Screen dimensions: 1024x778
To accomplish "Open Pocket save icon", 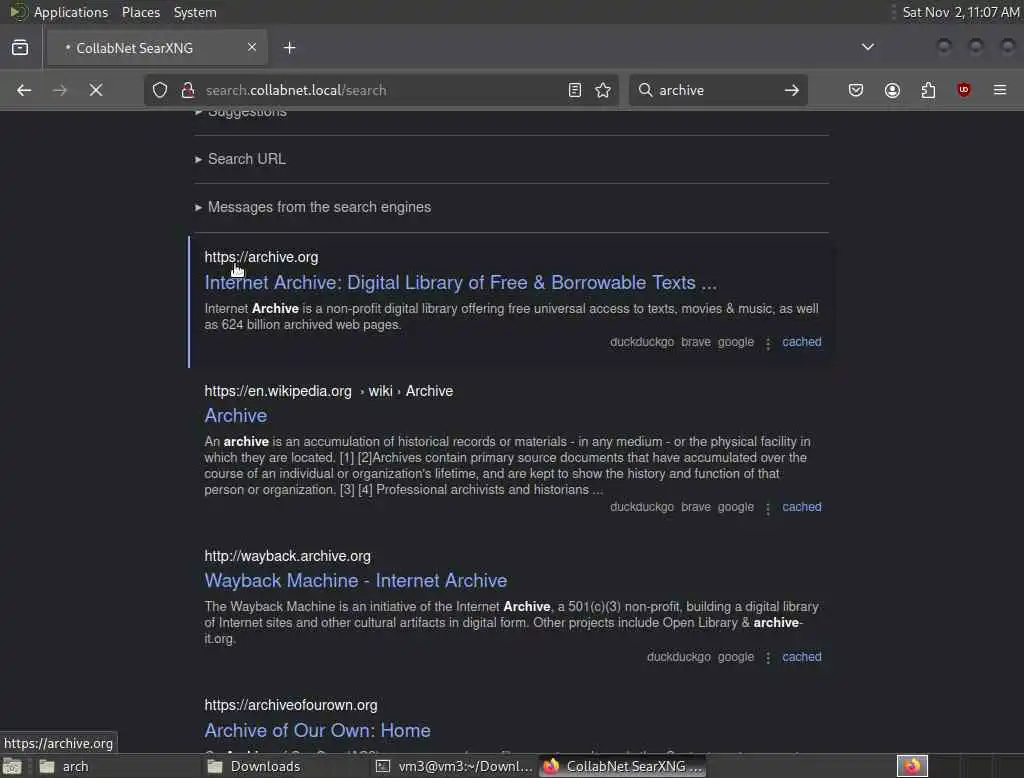I will pos(856,90).
